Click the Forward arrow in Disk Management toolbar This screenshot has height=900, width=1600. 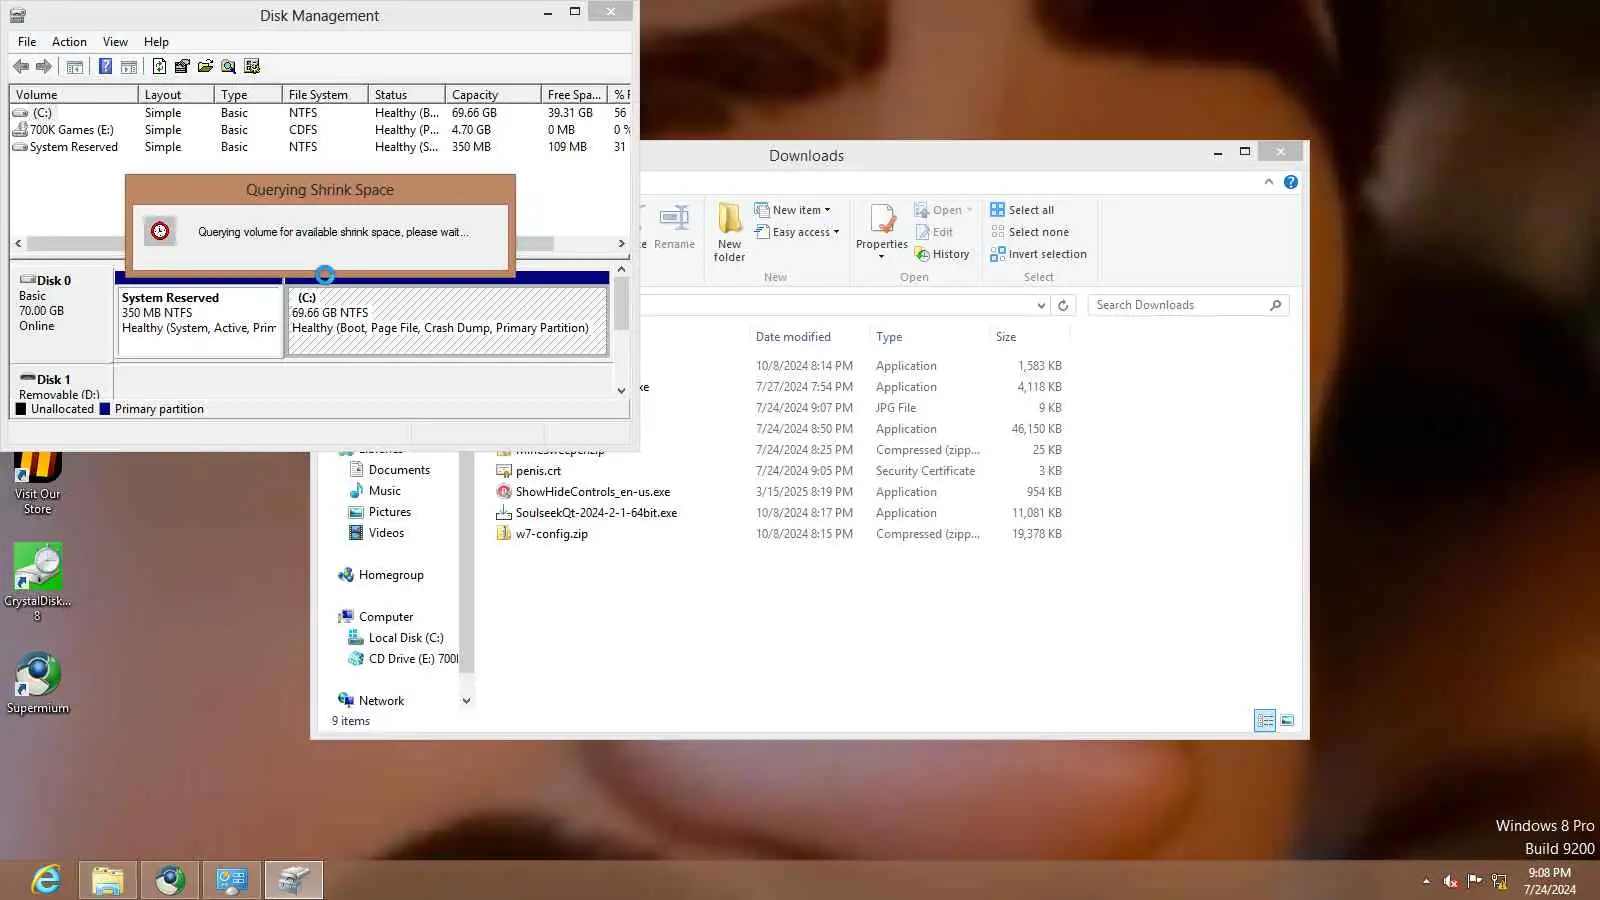44,67
